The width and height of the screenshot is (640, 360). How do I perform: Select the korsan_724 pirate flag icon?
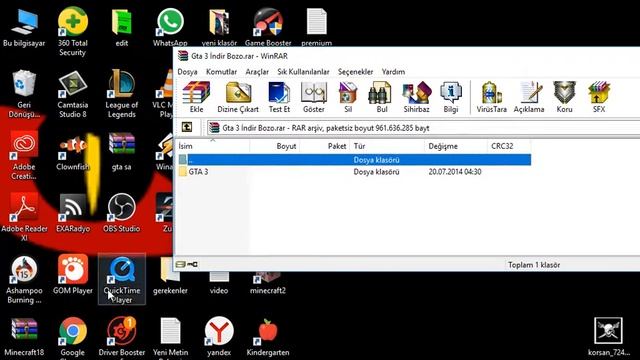608,337
